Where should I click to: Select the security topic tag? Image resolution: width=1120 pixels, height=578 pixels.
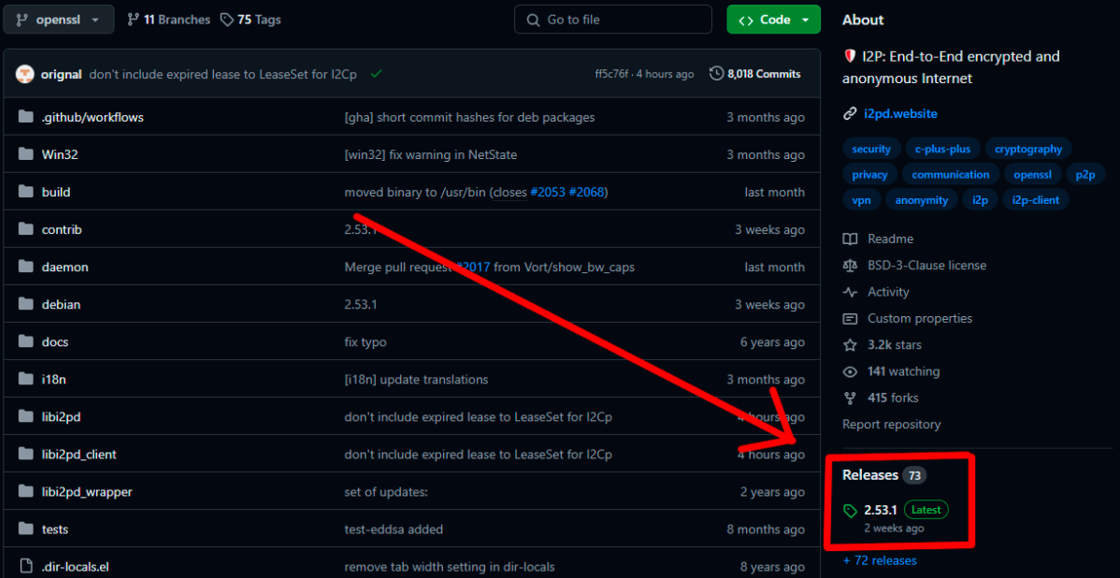[x=871, y=149]
